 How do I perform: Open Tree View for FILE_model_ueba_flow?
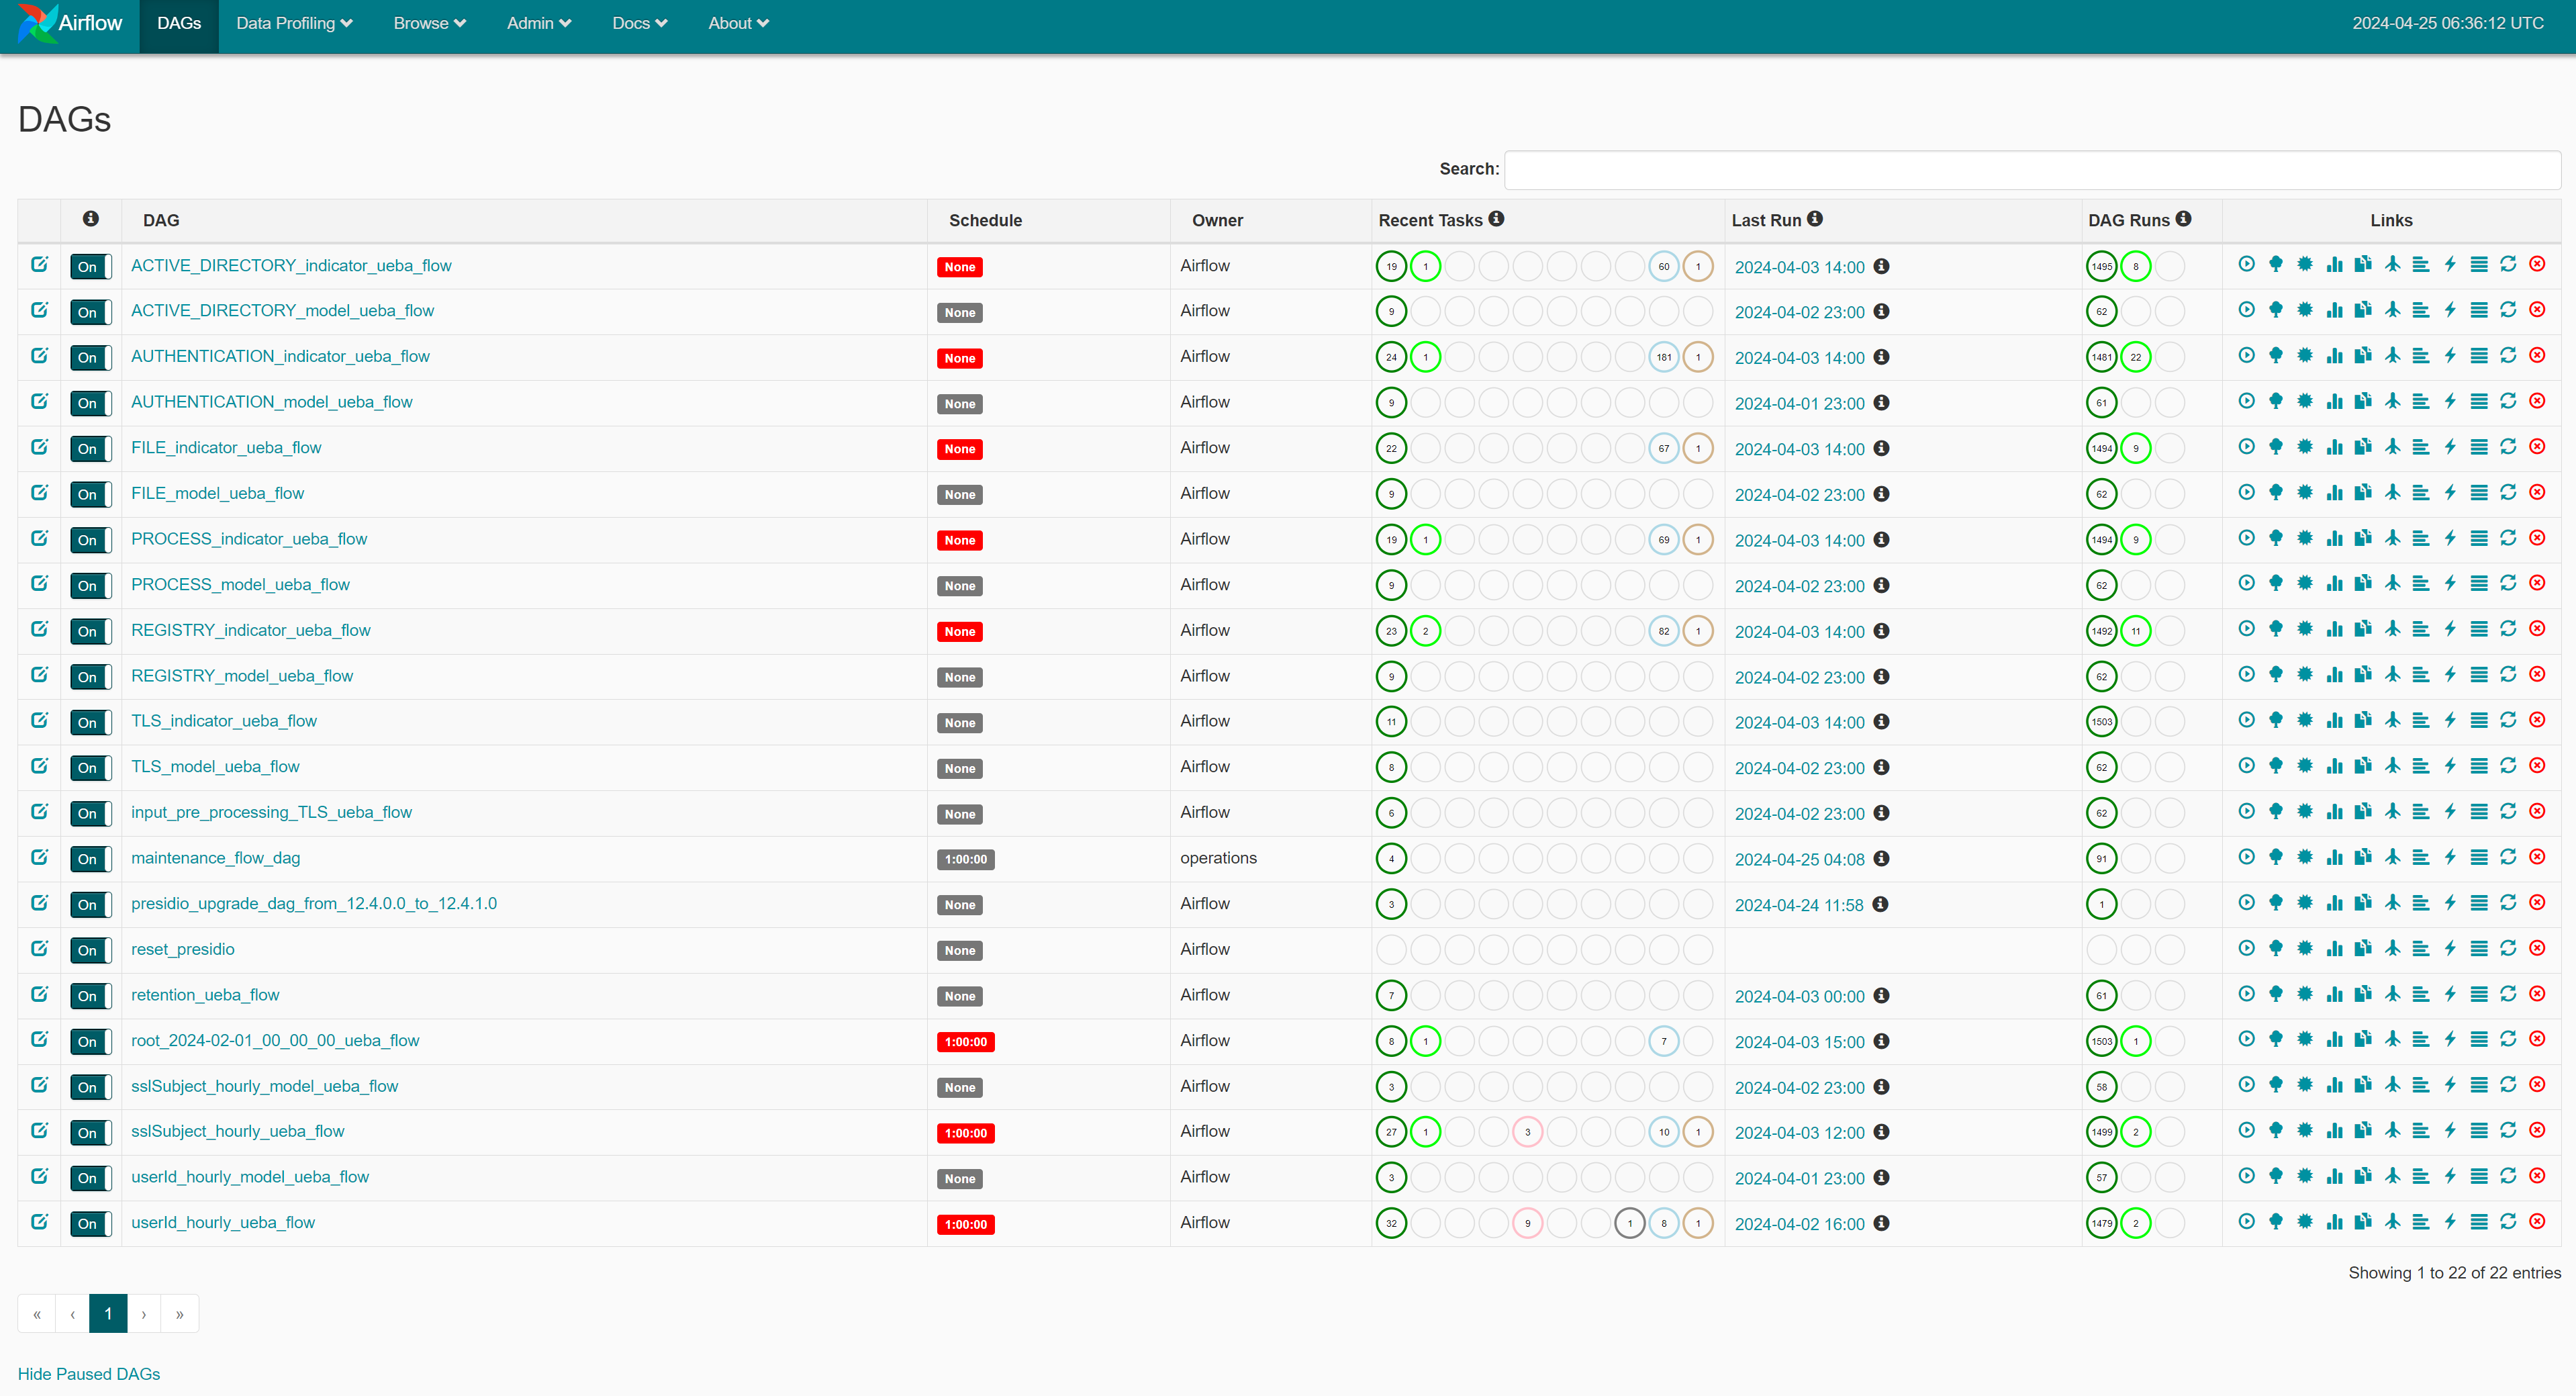click(x=2275, y=493)
